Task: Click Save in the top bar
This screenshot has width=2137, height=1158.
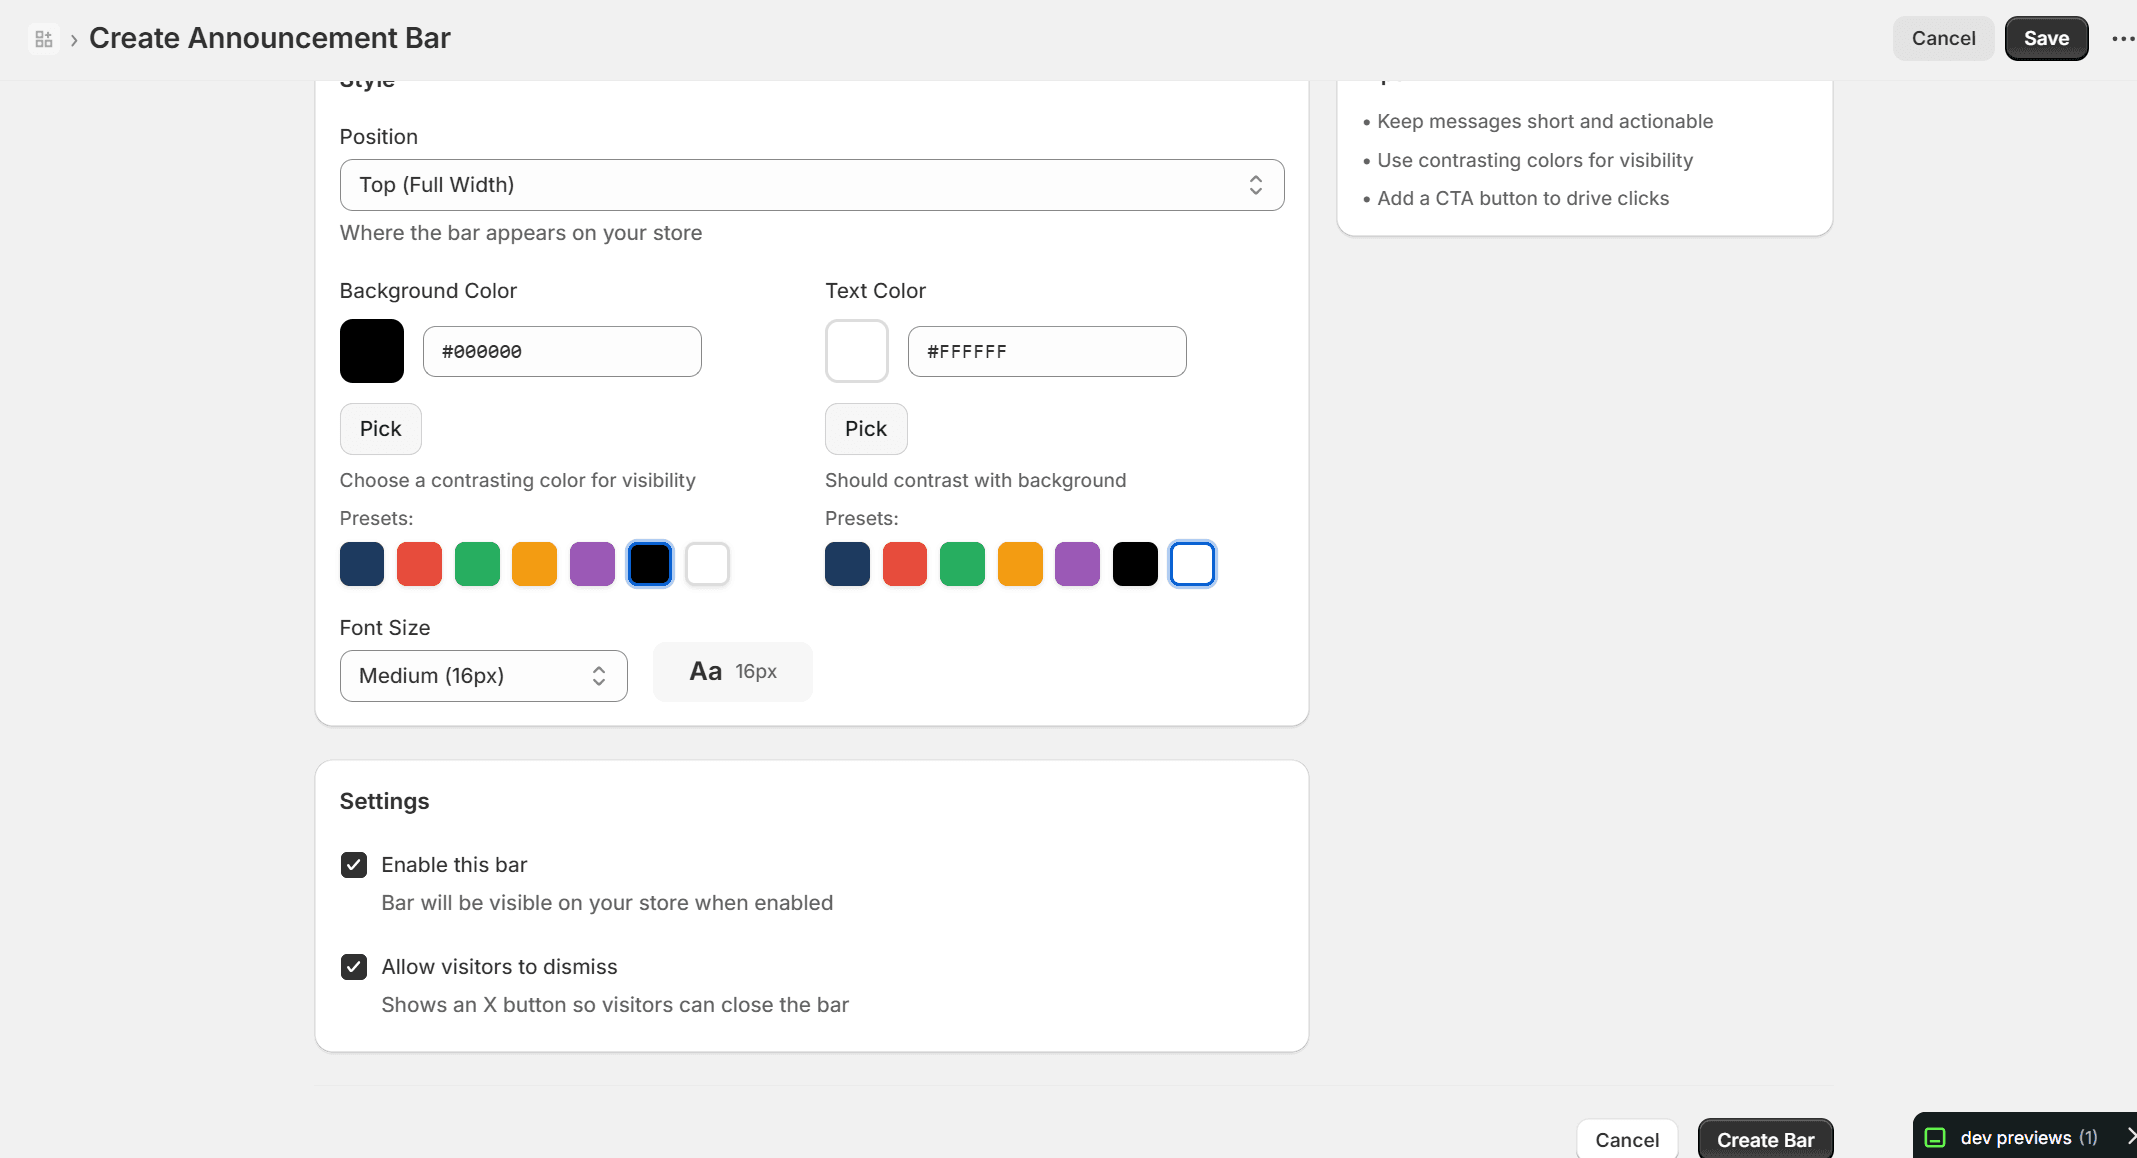Action: [x=2046, y=38]
